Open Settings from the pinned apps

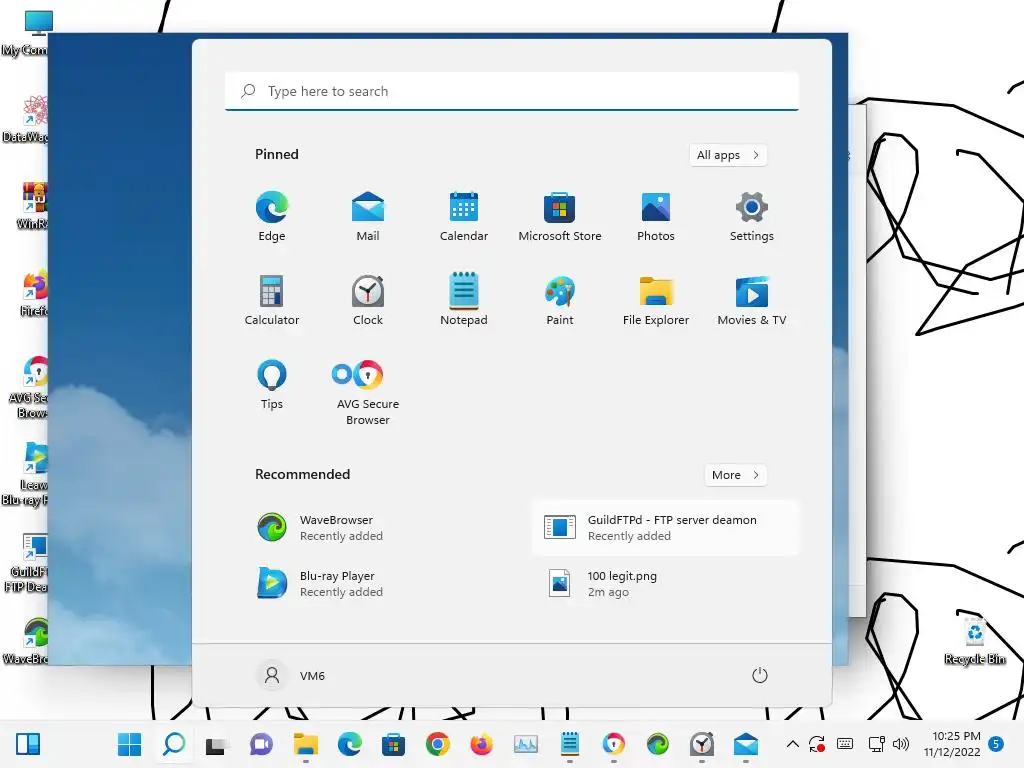[x=752, y=217]
